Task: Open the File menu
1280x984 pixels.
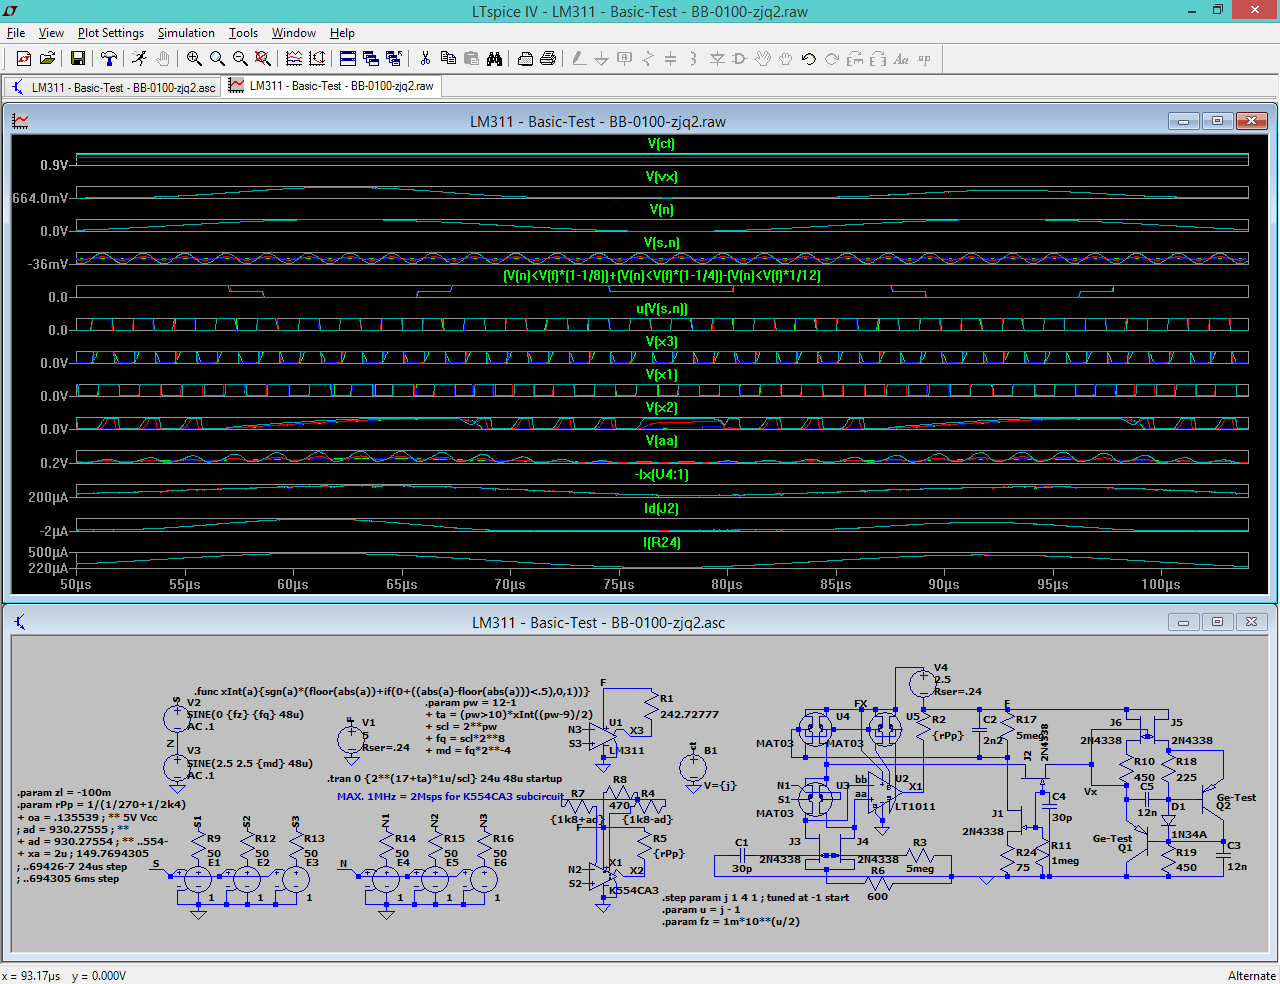Action: click(16, 33)
